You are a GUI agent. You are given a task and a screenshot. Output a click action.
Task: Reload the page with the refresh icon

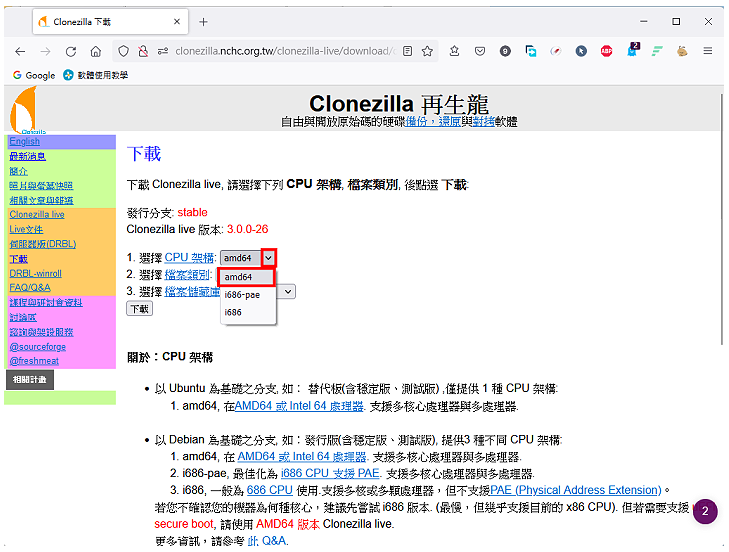tap(71, 51)
